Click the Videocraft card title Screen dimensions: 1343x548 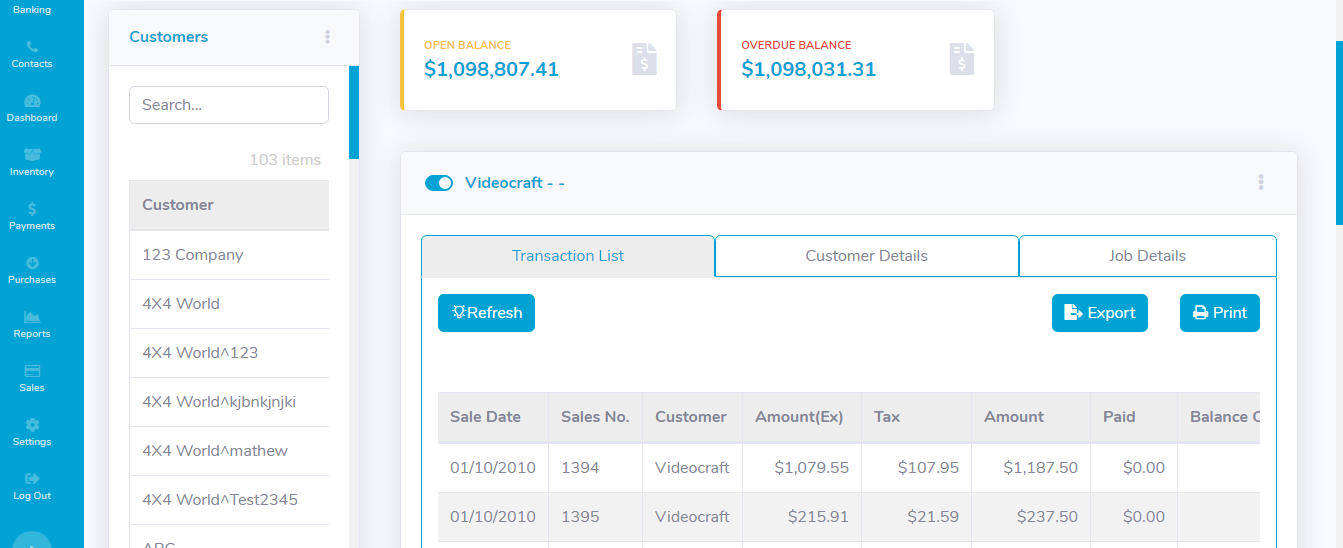click(x=515, y=183)
